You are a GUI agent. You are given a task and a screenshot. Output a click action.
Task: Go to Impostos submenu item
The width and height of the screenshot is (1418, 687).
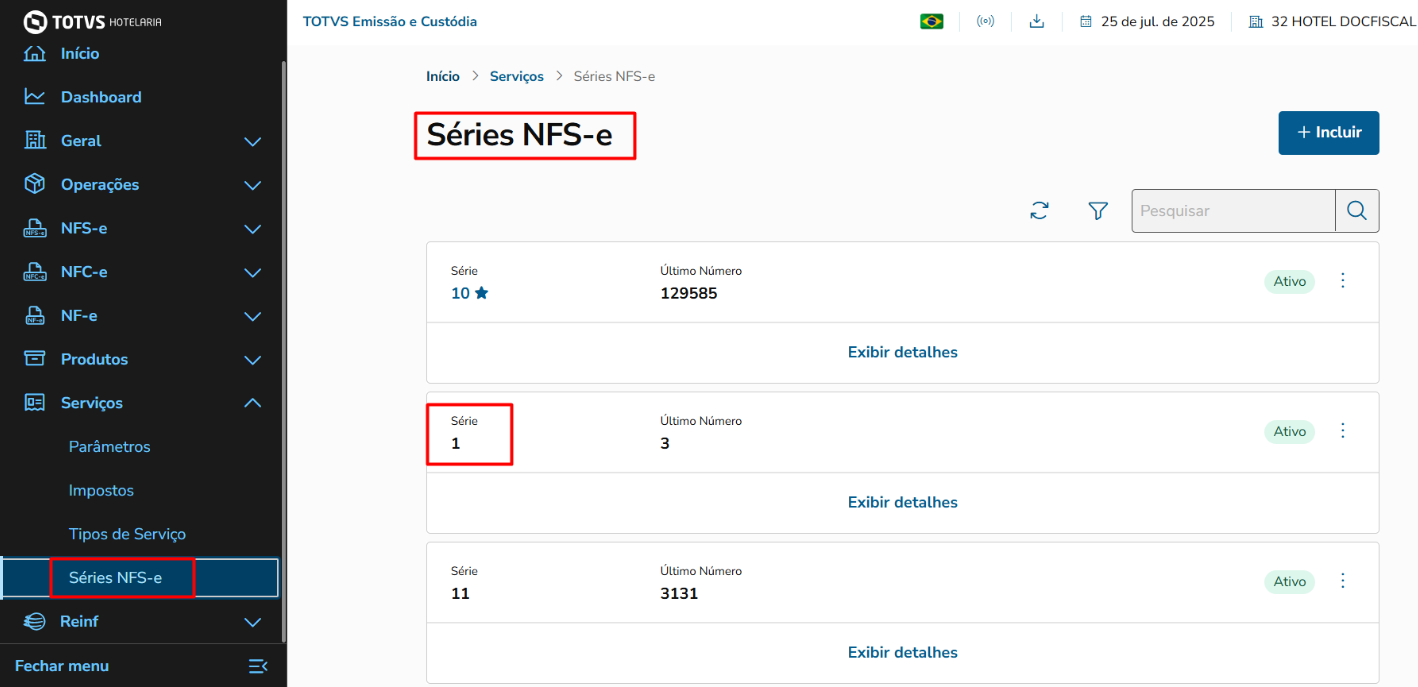click(x=101, y=491)
